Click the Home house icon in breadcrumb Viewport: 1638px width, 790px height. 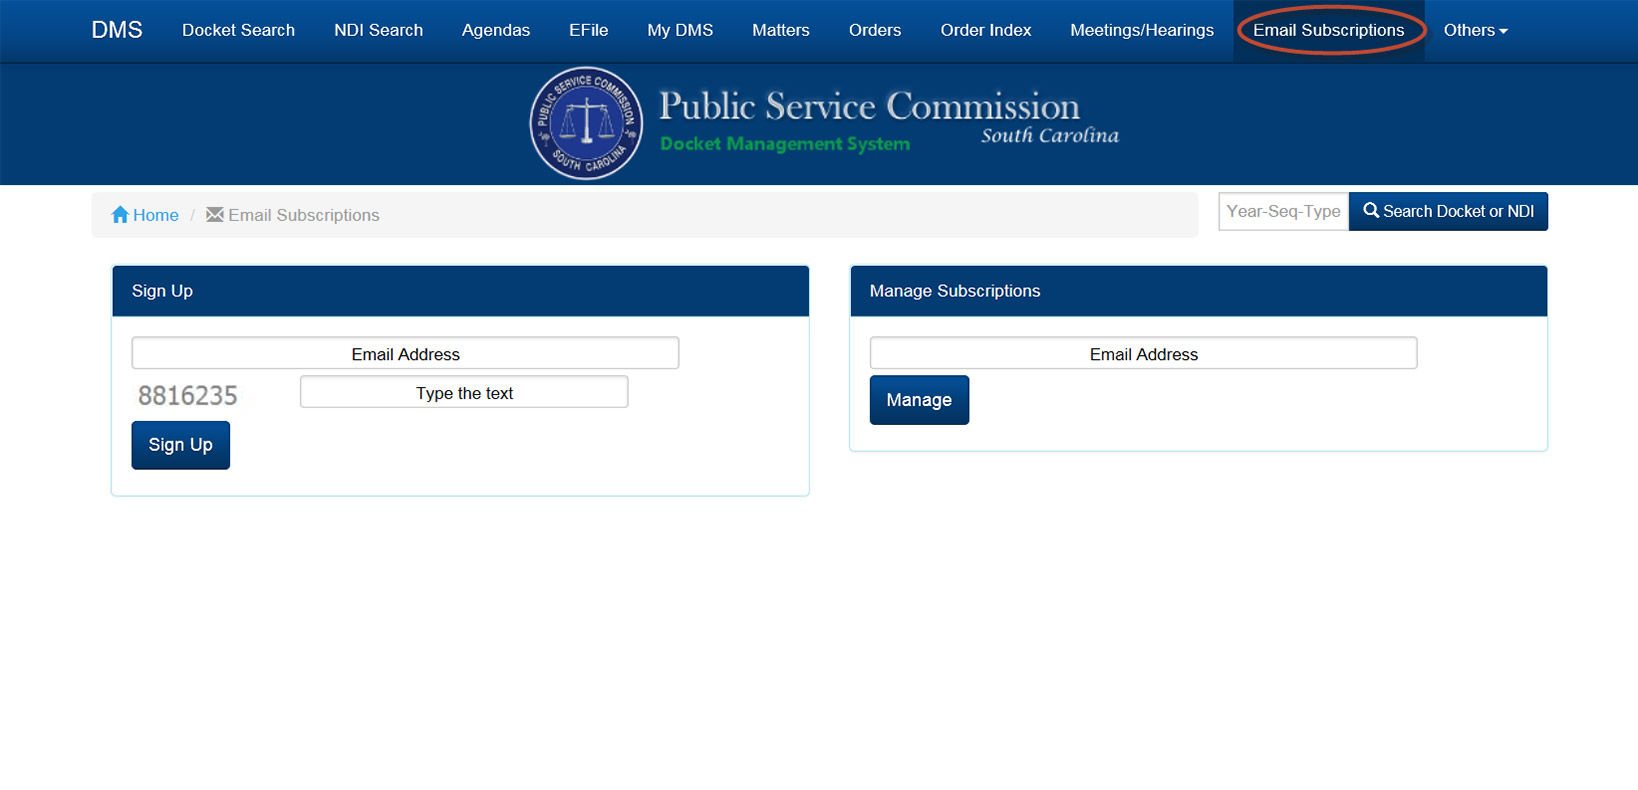coord(120,215)
